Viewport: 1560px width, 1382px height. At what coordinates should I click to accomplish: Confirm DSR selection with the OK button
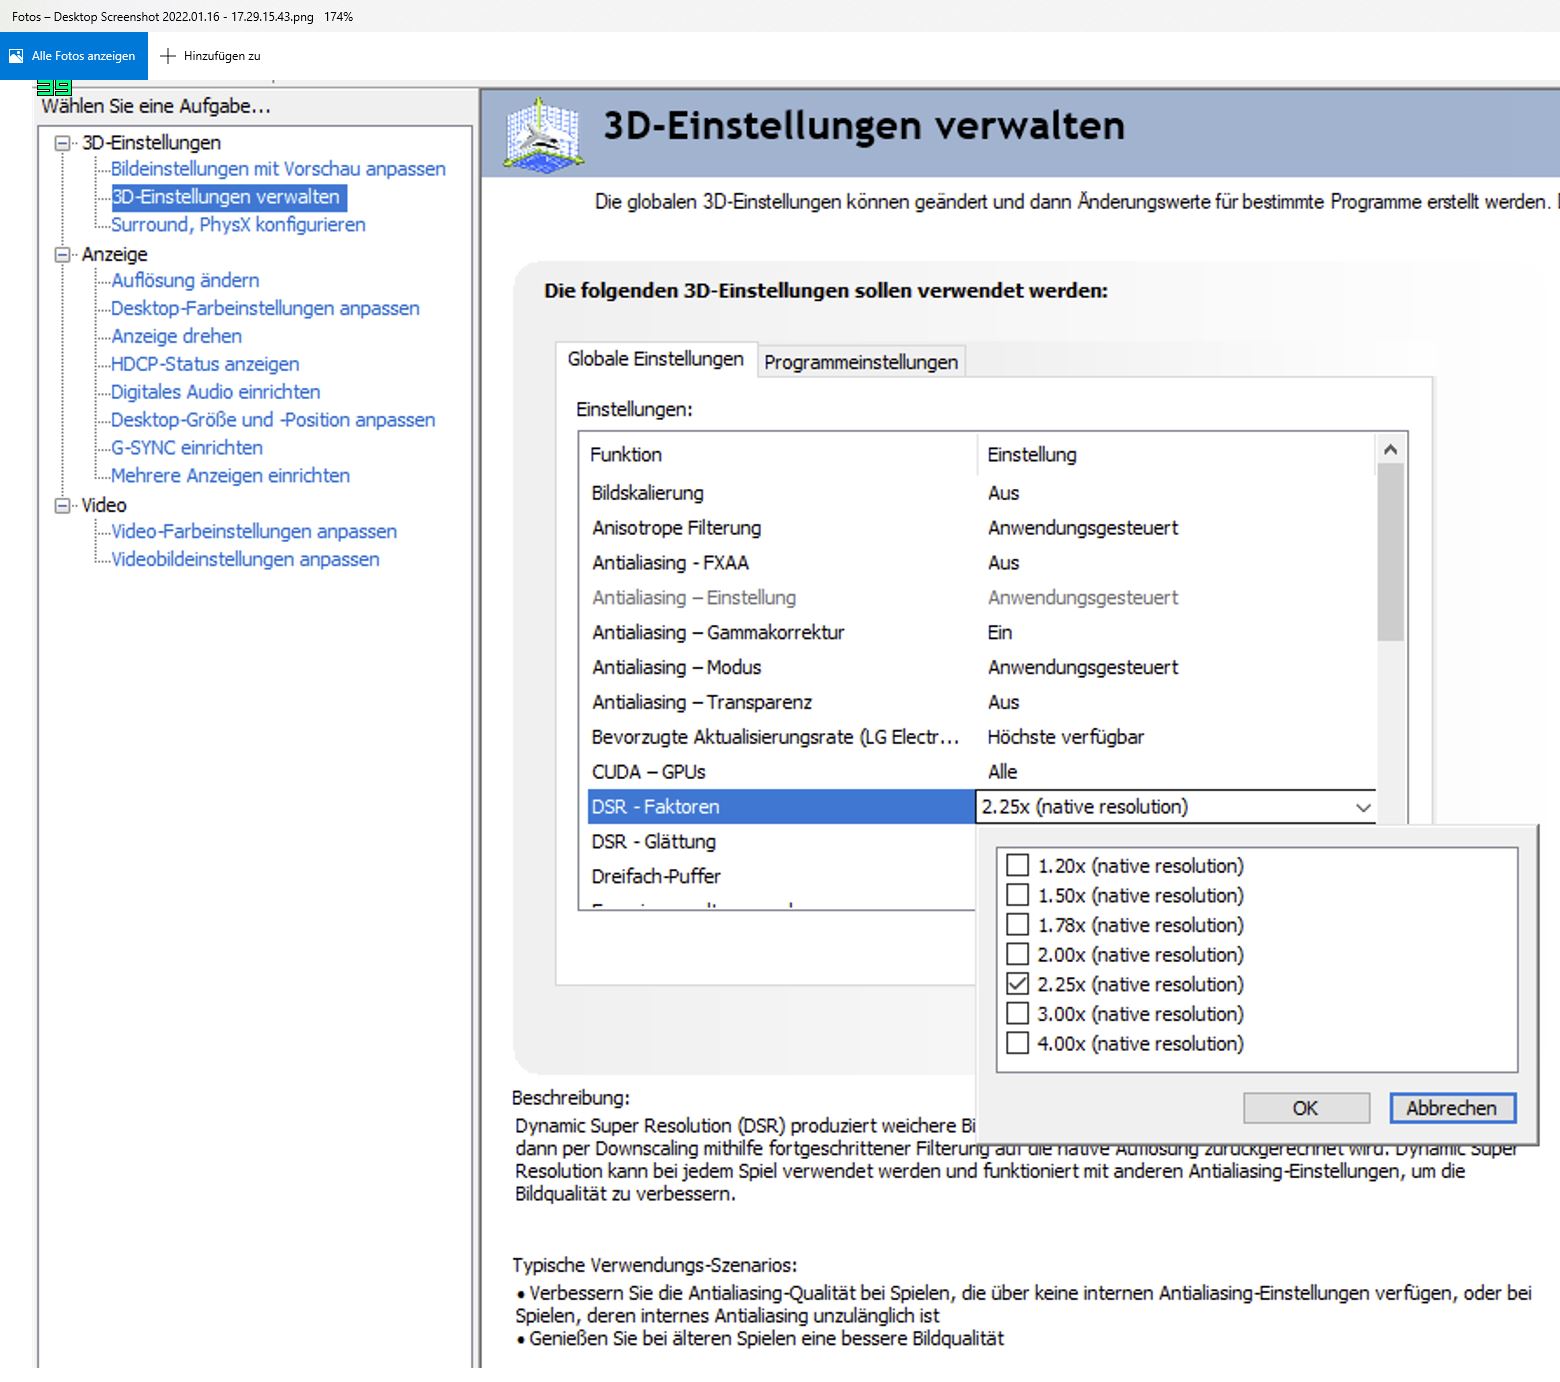(x=1306, y=1108)
